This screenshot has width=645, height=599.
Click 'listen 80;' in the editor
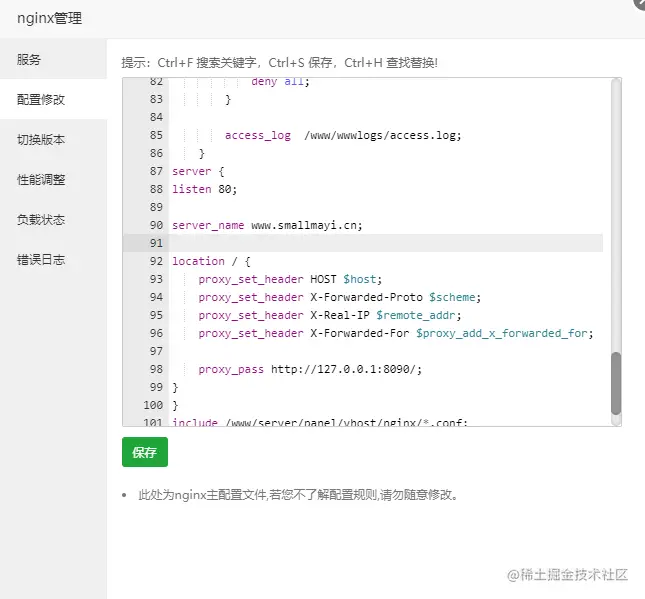(204, 189)
